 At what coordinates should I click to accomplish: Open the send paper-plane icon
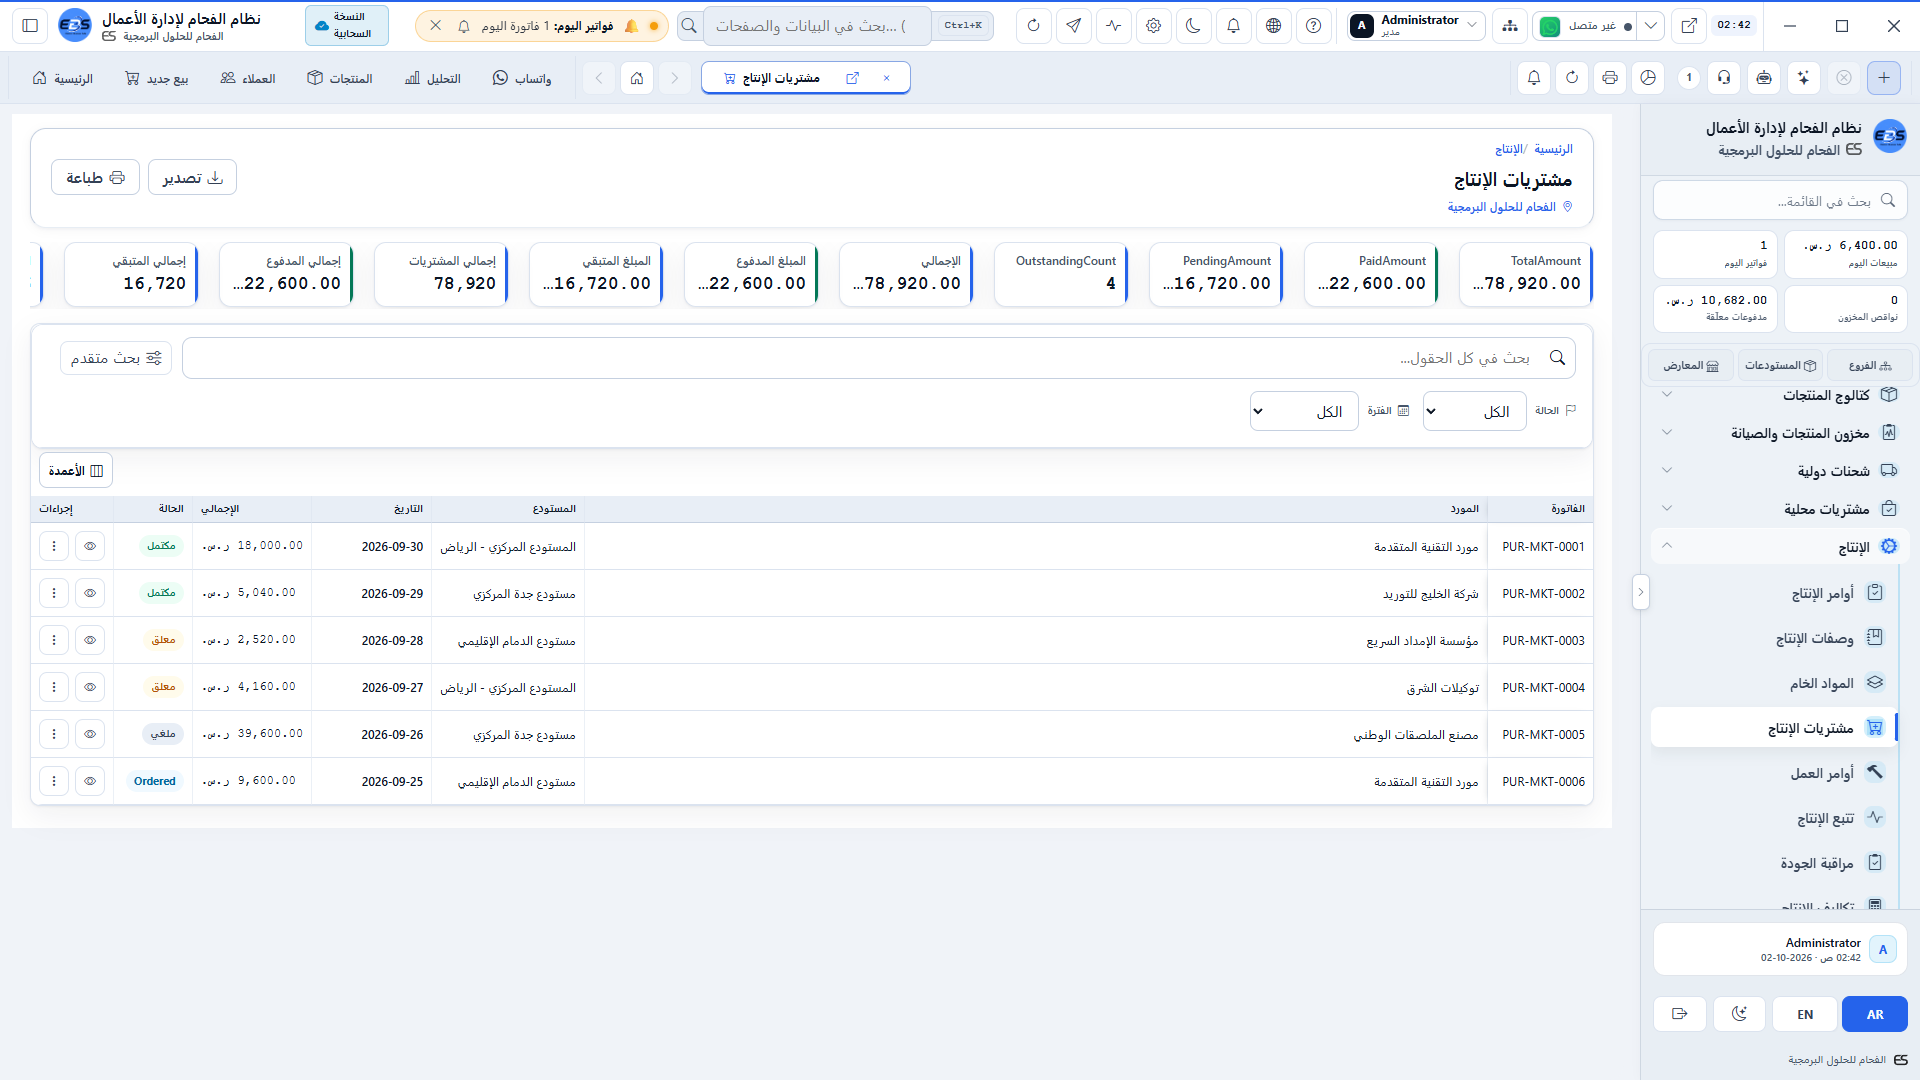(x=1074, y=26)
